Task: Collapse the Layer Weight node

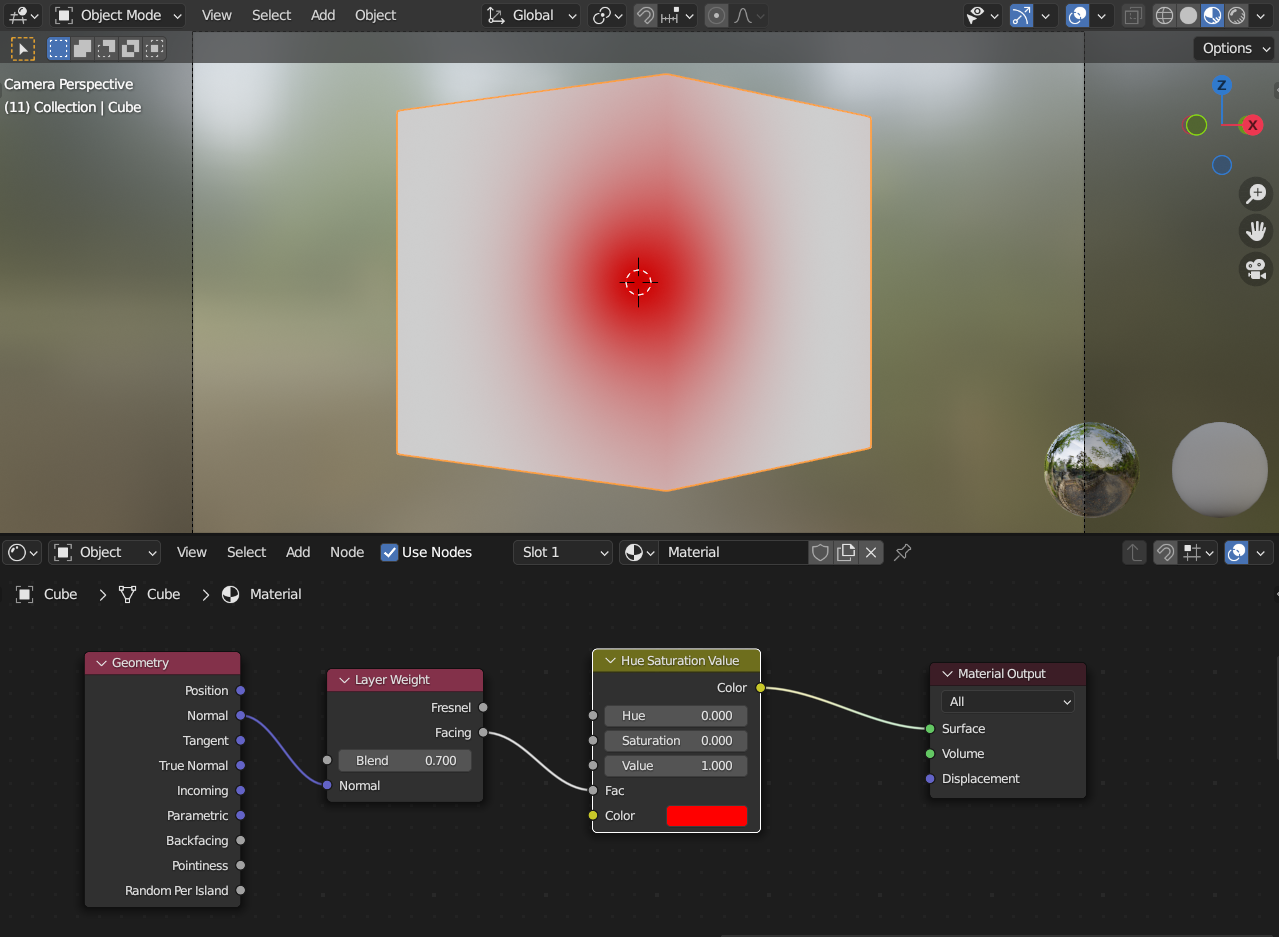Action: 342,680
